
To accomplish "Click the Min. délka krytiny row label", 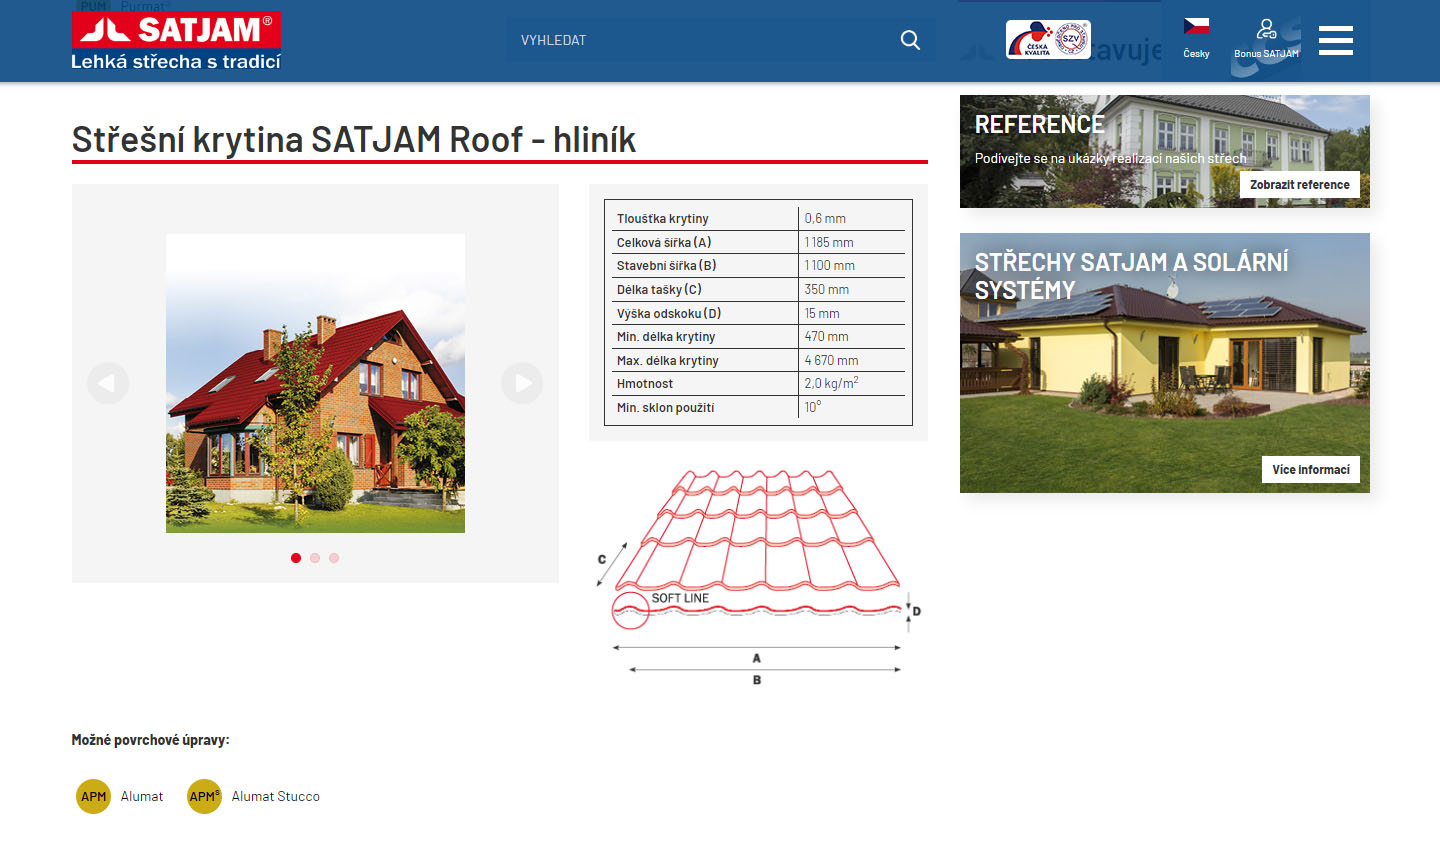I will tap(666, 337).
